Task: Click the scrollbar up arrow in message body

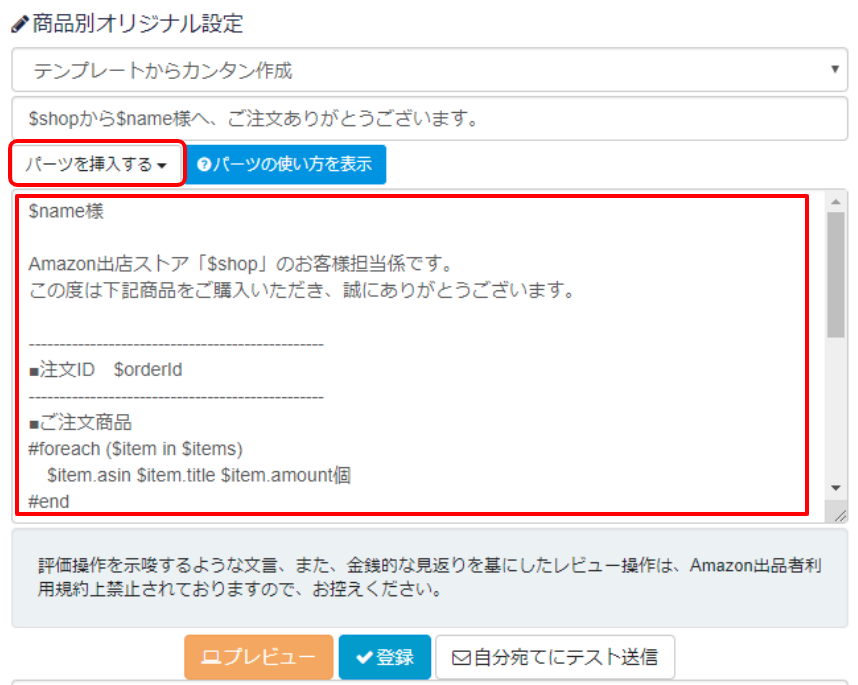Action: click(x=836, y=202)
